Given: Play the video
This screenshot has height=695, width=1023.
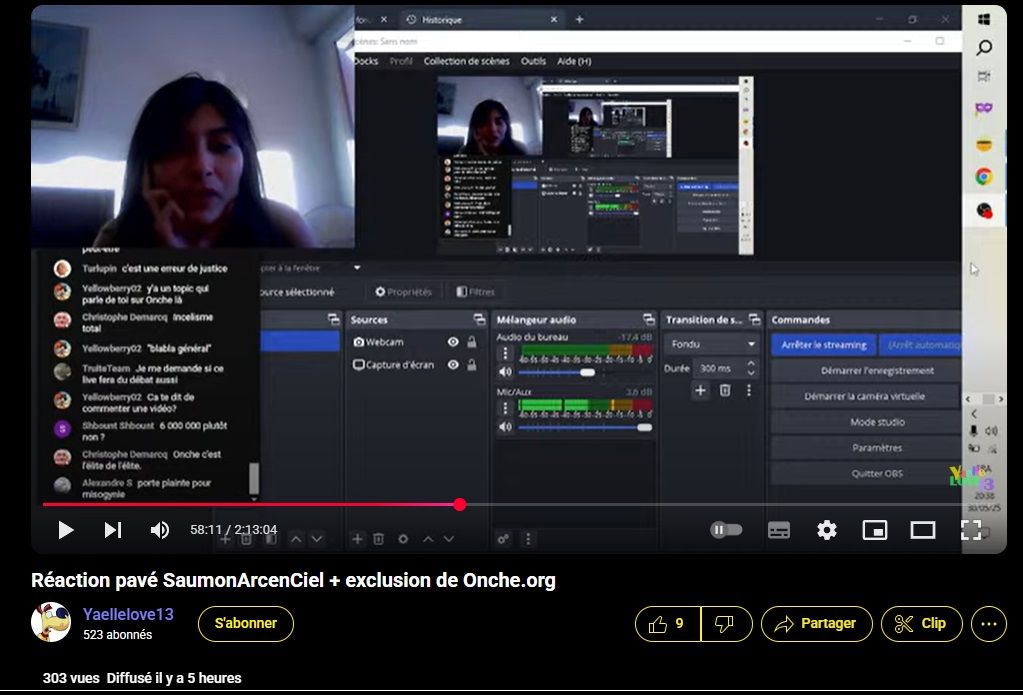Looking at the screenshot, I should pos(66,530).
